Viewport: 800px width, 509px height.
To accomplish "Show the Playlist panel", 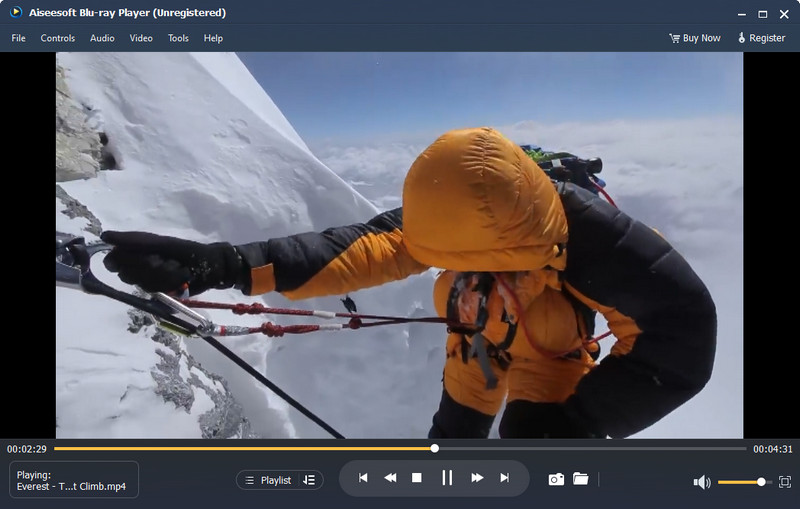I will tap(268, 480).
